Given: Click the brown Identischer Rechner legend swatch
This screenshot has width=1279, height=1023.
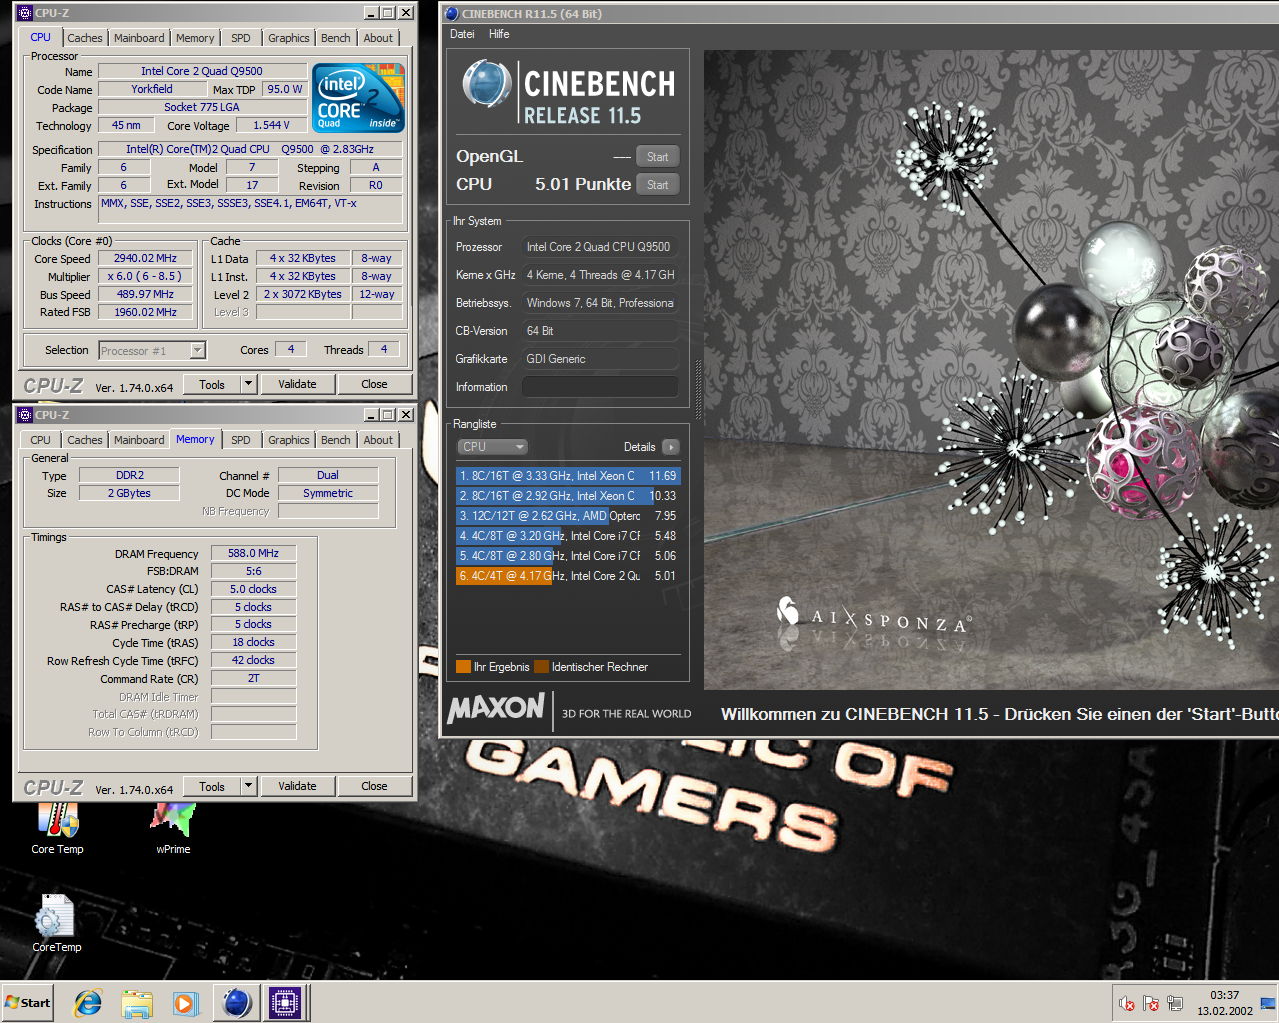Looking at the screenshot, I should (x=541, y=667).
